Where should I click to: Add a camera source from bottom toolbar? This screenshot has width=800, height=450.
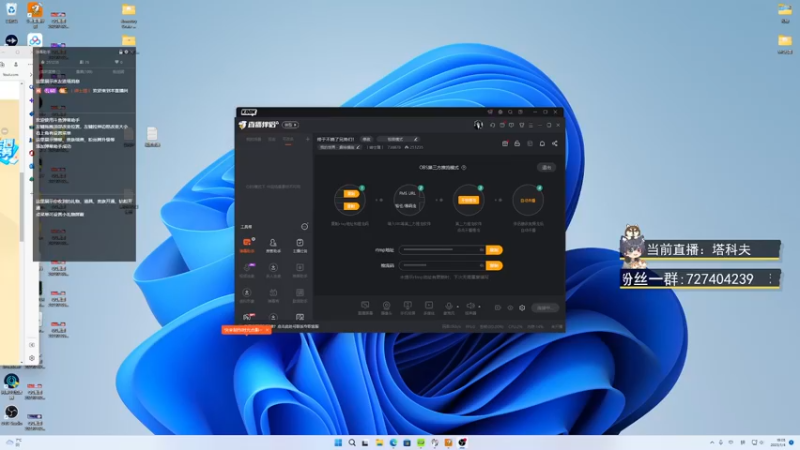point(386,307)
